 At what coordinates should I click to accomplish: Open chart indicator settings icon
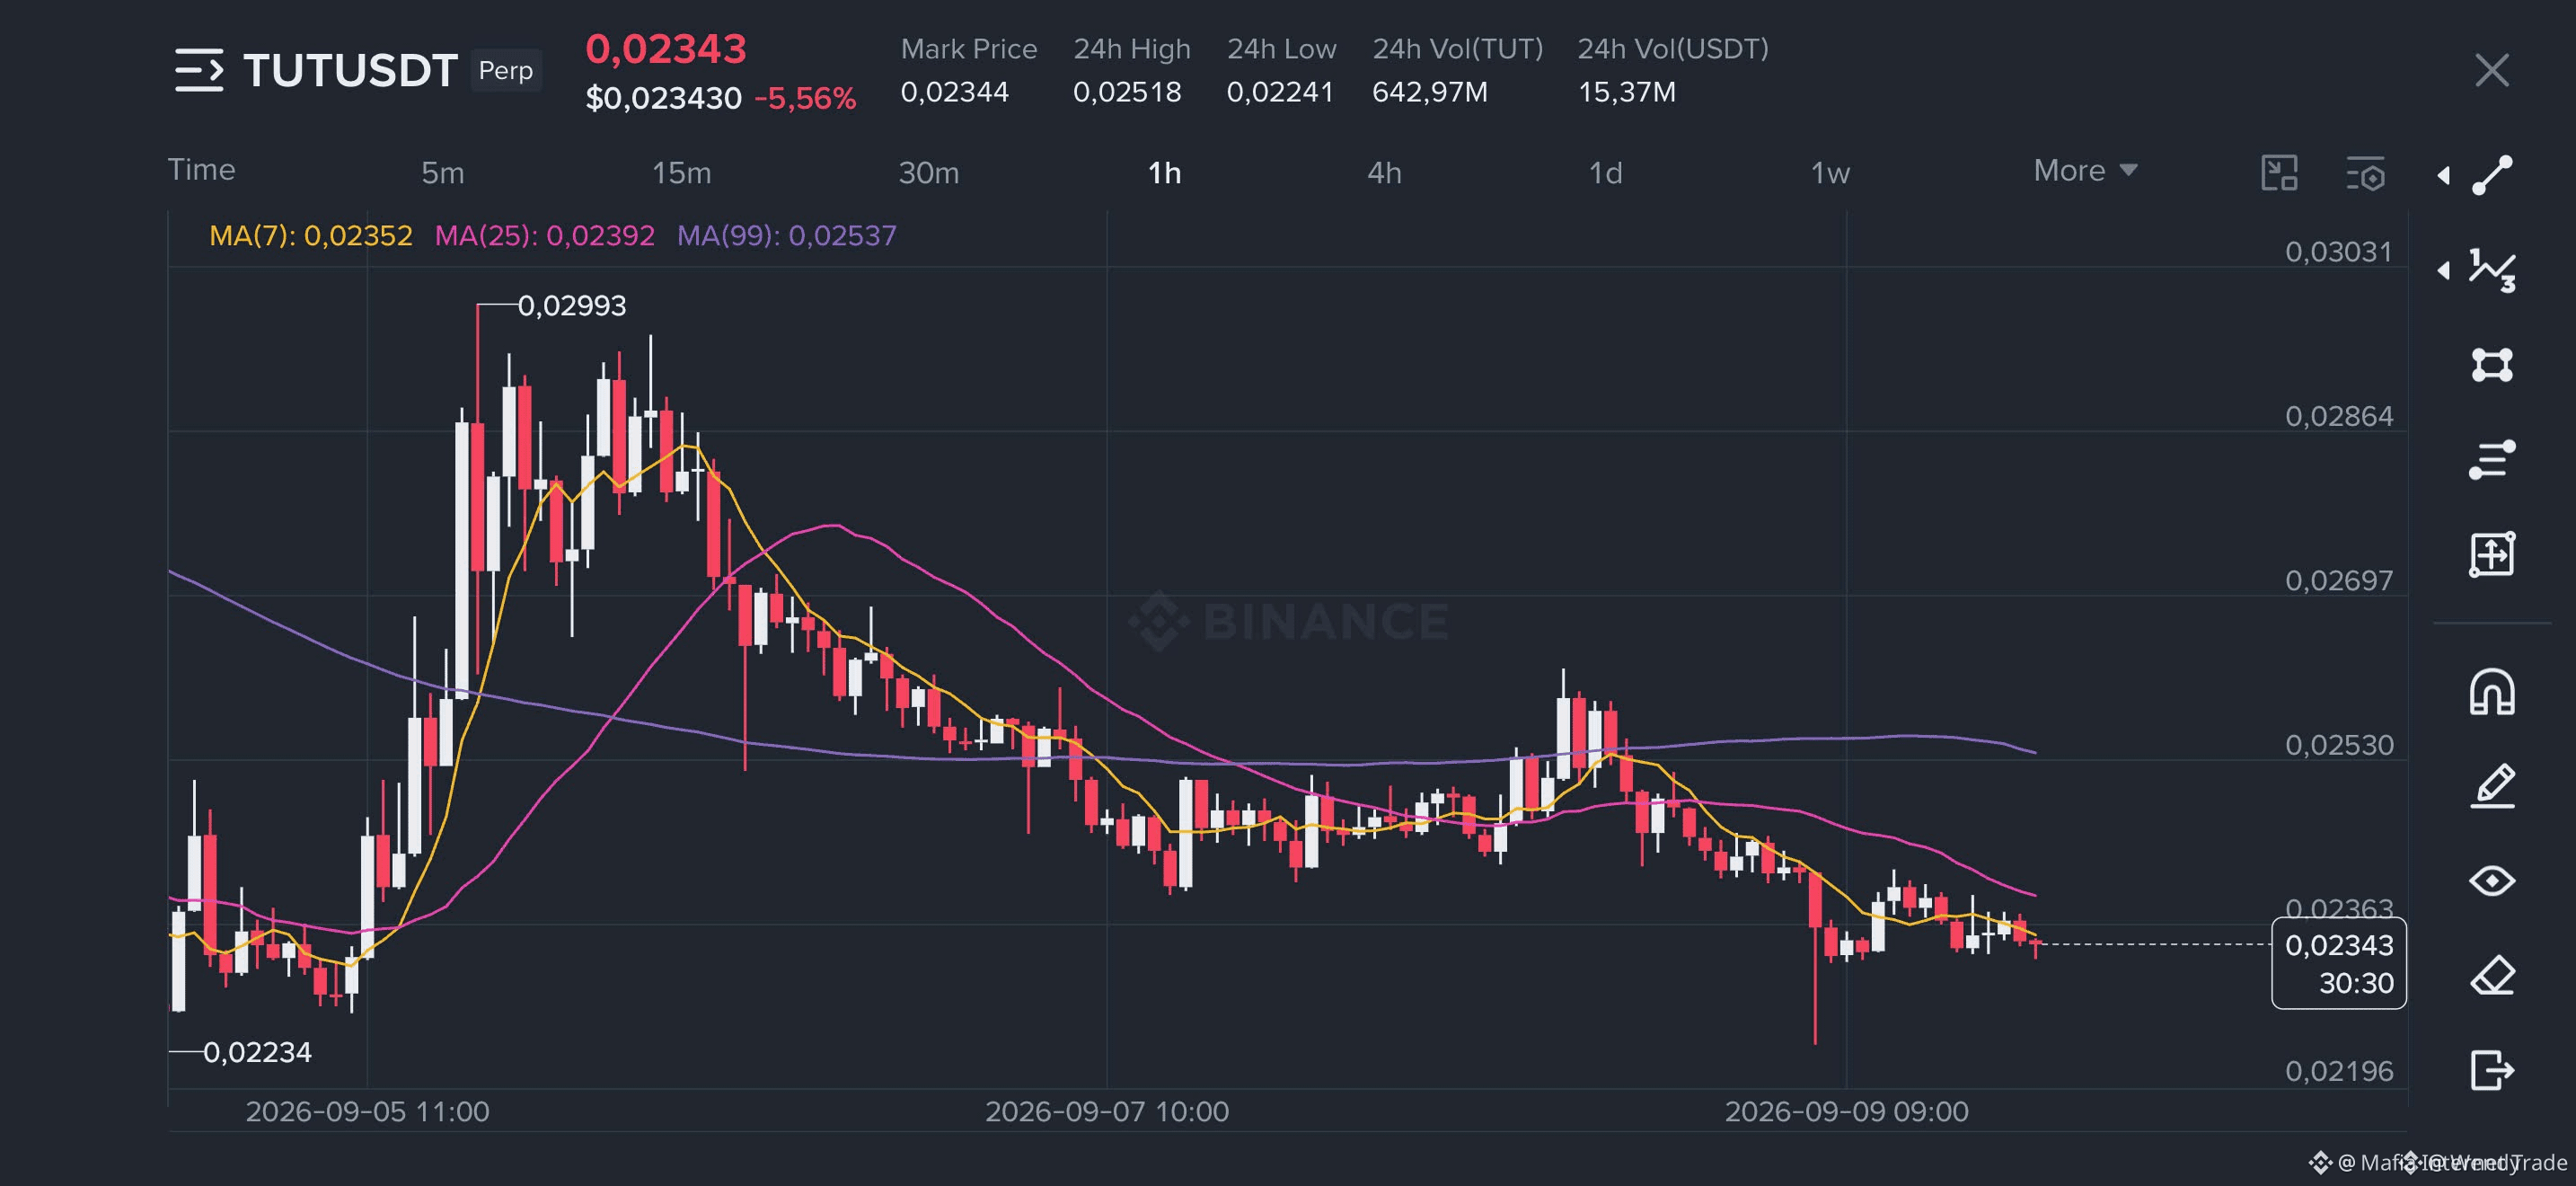pos(2365,173)
